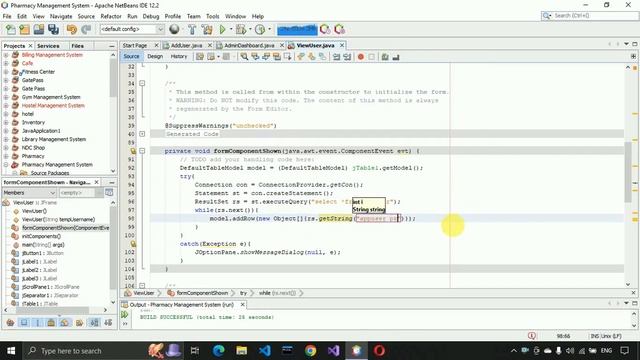
Task: Expand the Billing Management System project
Action: tap(6, 55)
